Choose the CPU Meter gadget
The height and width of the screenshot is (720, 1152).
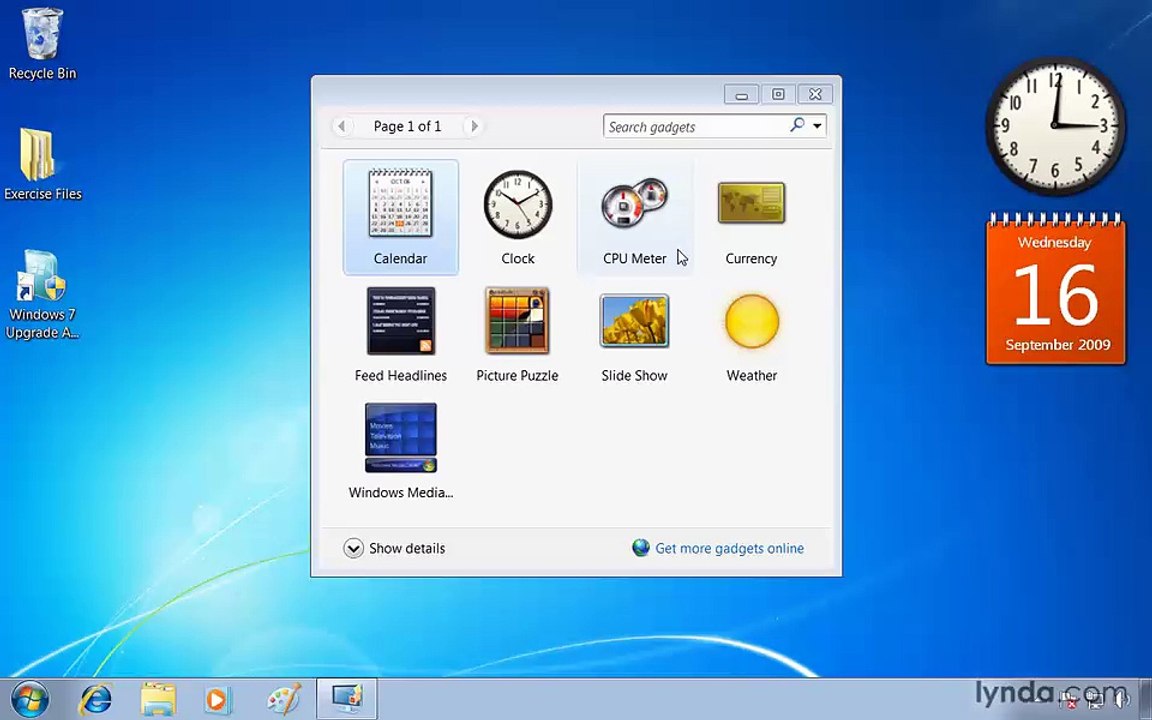click(635, 217)
